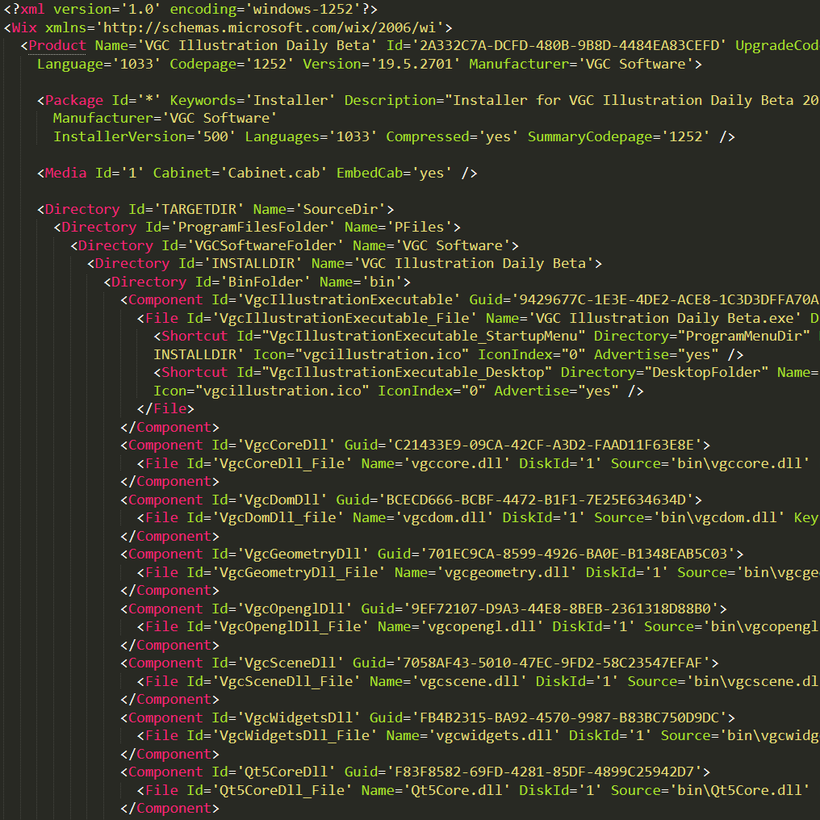The width and height of the screenshot is (820, 820).
Task: Click the 'BinFolder' directory Id
Action: (x=265, y=282)
